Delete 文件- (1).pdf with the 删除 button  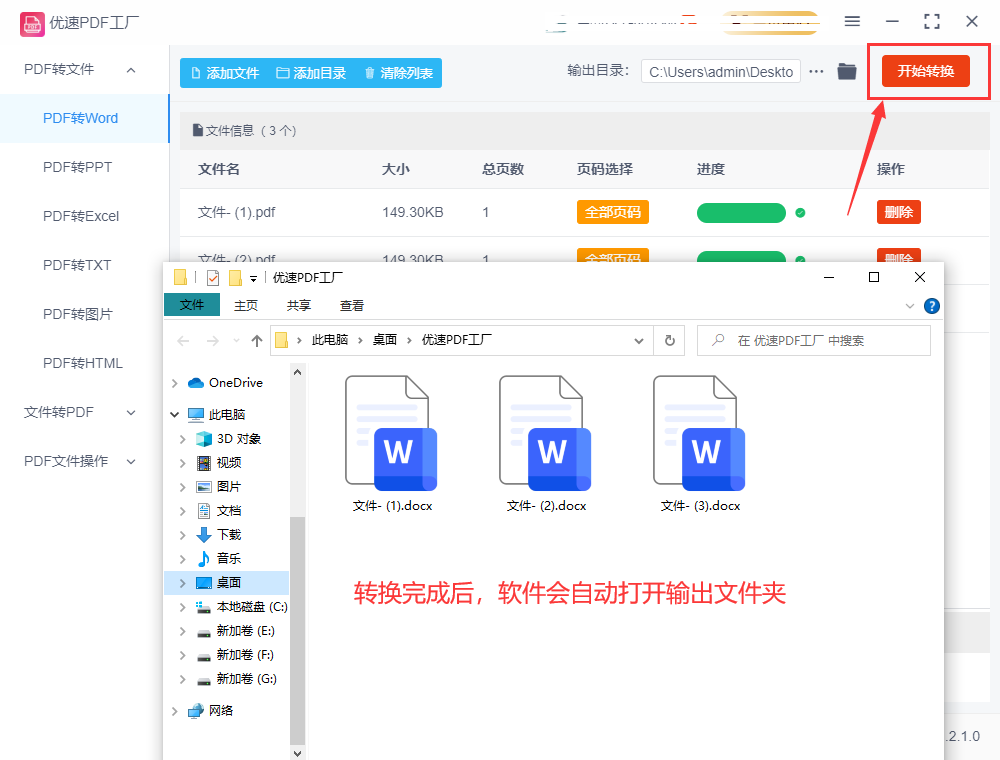pyautogui.click(x=899, y=212)
